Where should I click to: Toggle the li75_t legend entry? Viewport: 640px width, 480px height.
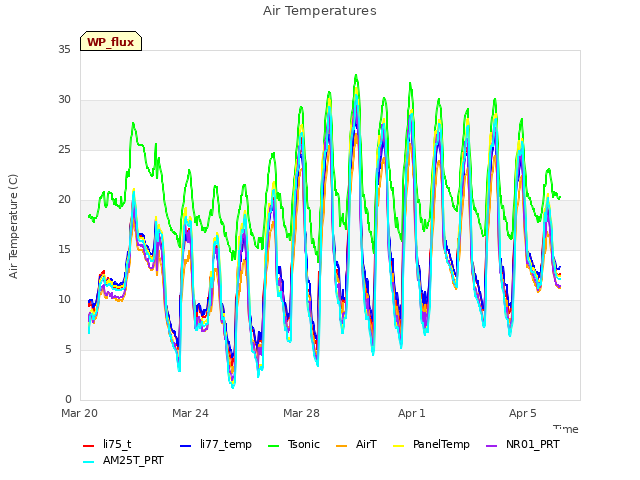click(107, 444)
